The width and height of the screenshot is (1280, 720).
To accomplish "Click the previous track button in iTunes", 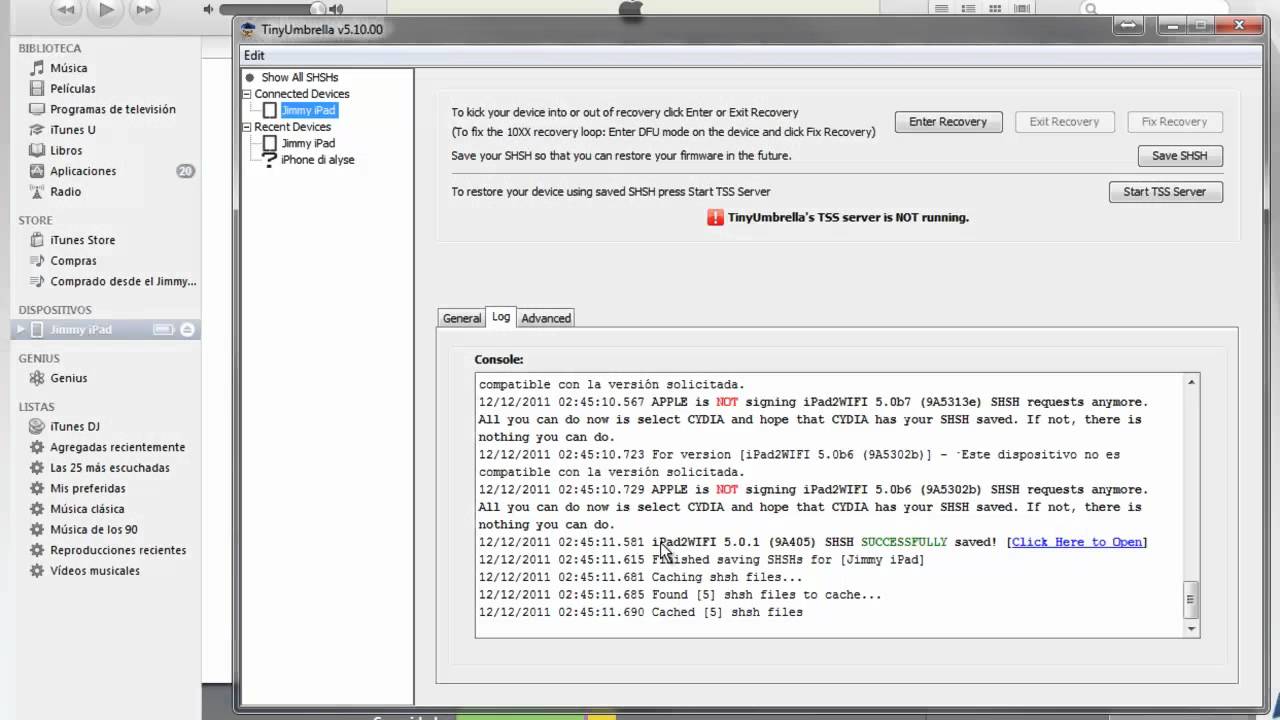I will click(x=66, y=10).
